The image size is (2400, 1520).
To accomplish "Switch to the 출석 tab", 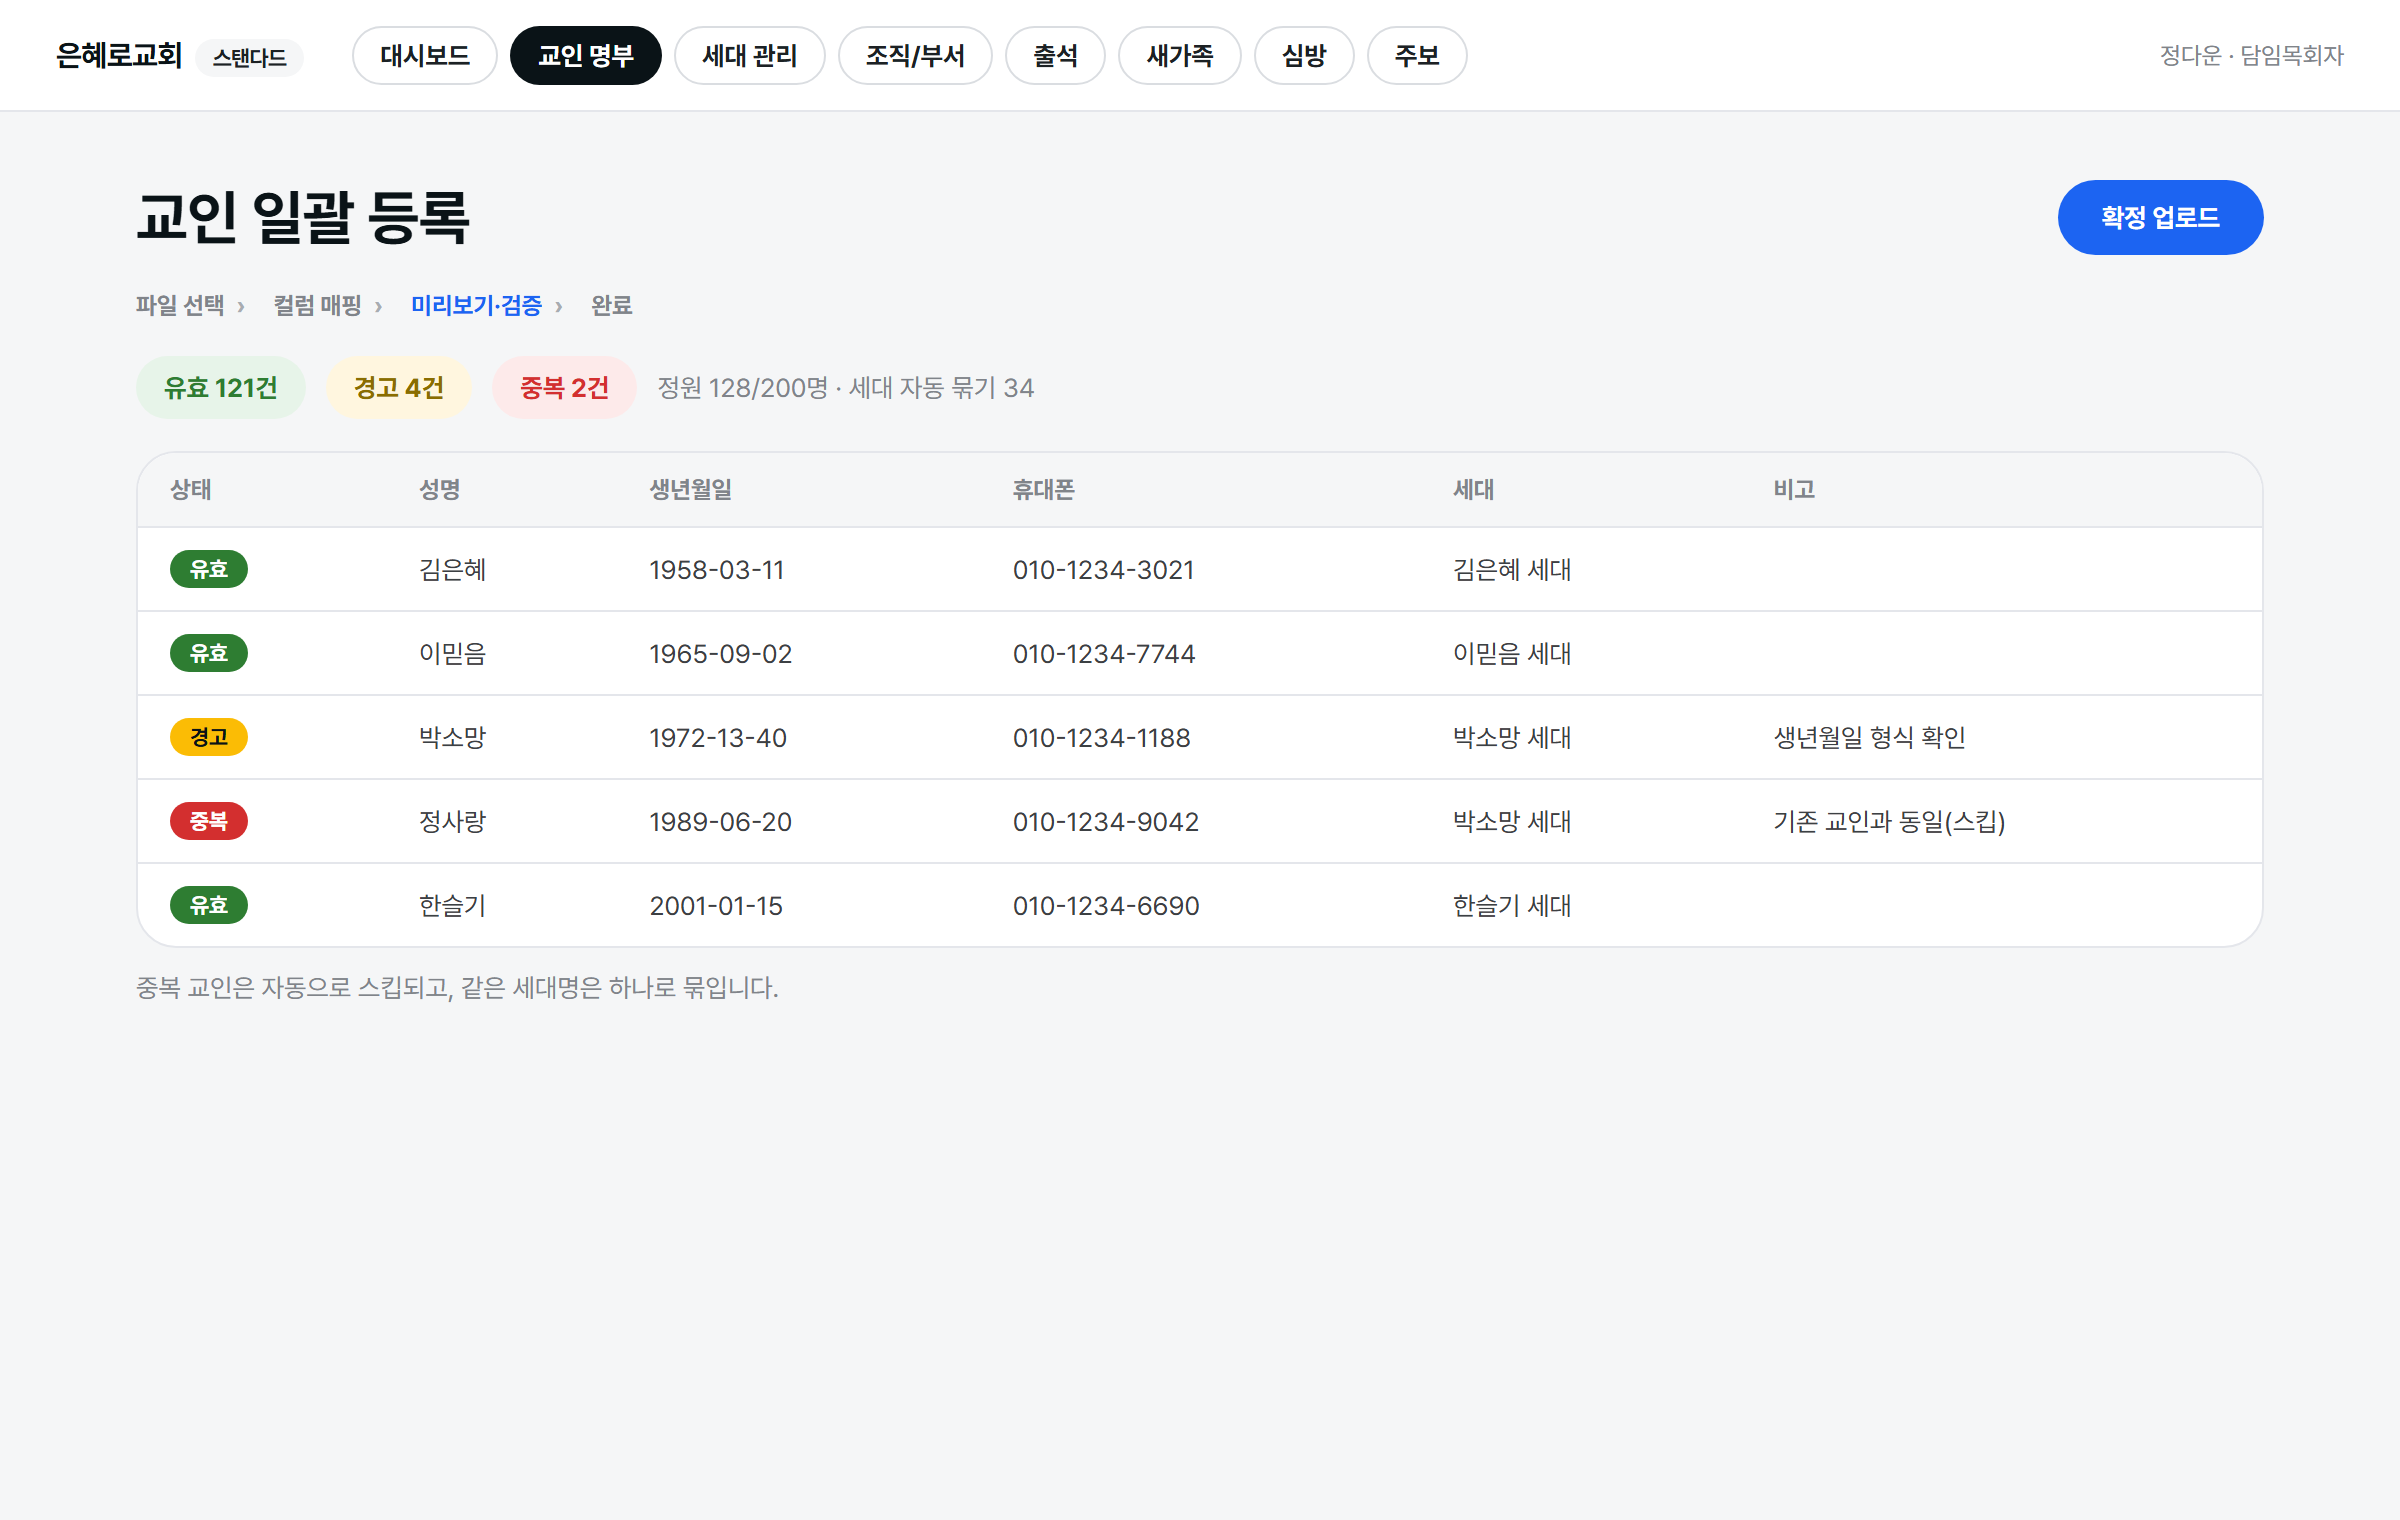I will pyautogui.click(x=1055, y=56).
